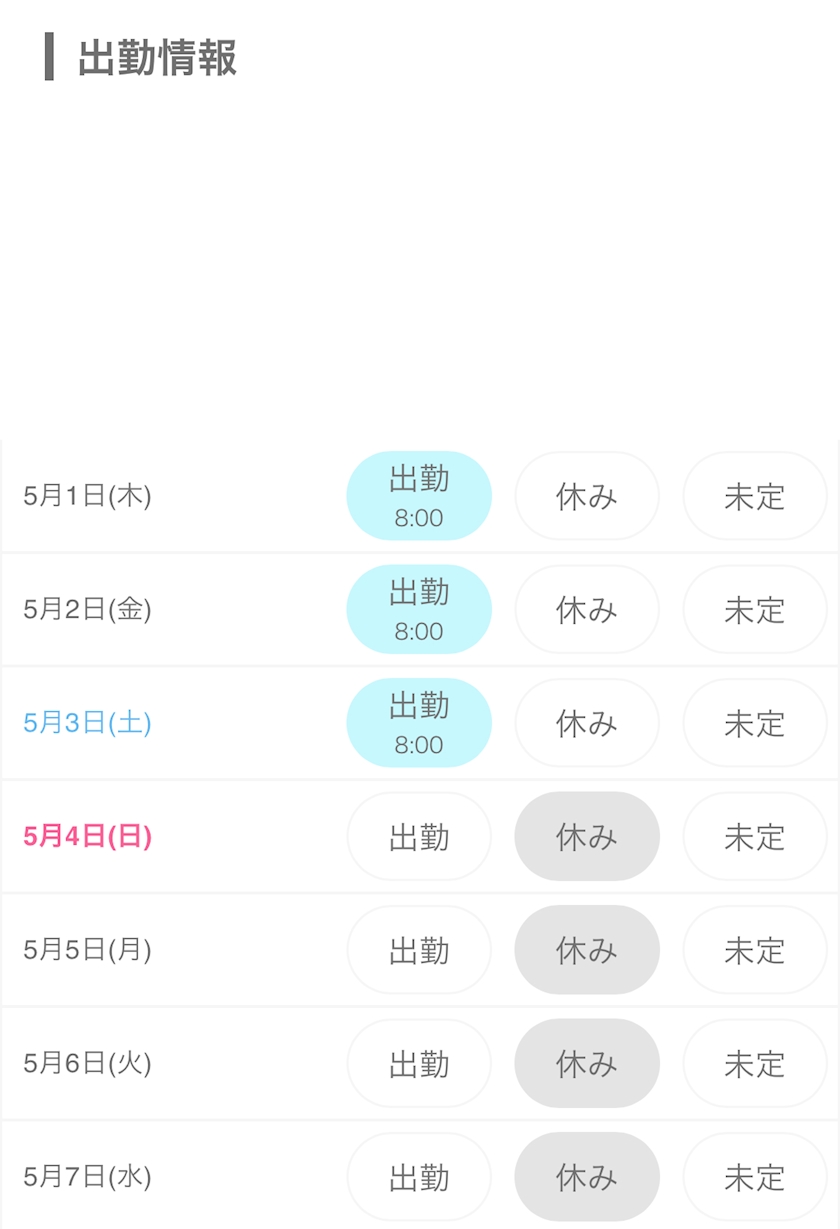Set 5月4日(日) to 未定
Screen dimensions: 840x1229
pyautogui.click(x=755, y=836)
